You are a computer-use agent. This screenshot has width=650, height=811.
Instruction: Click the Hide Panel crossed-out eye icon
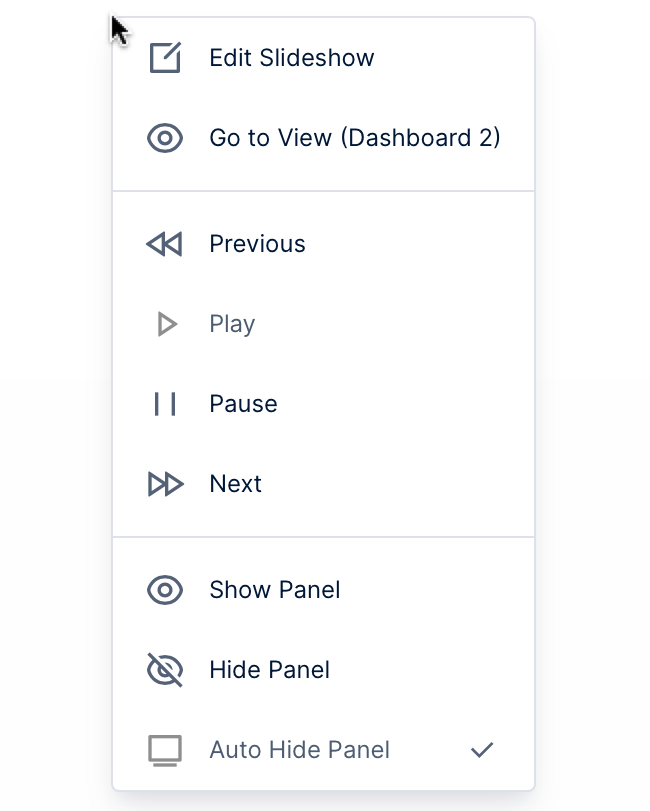point(165,670)
